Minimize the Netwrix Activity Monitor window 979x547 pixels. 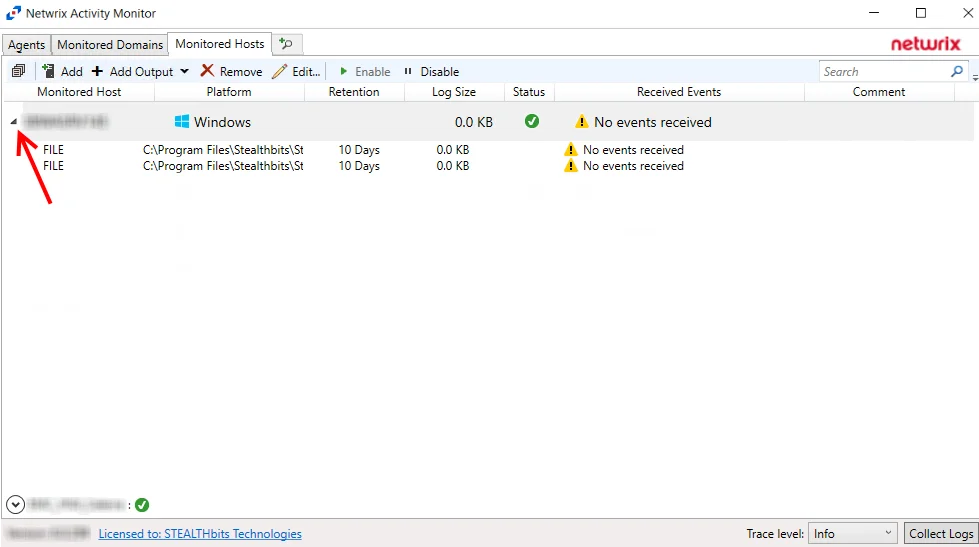(x=874, y=12)
